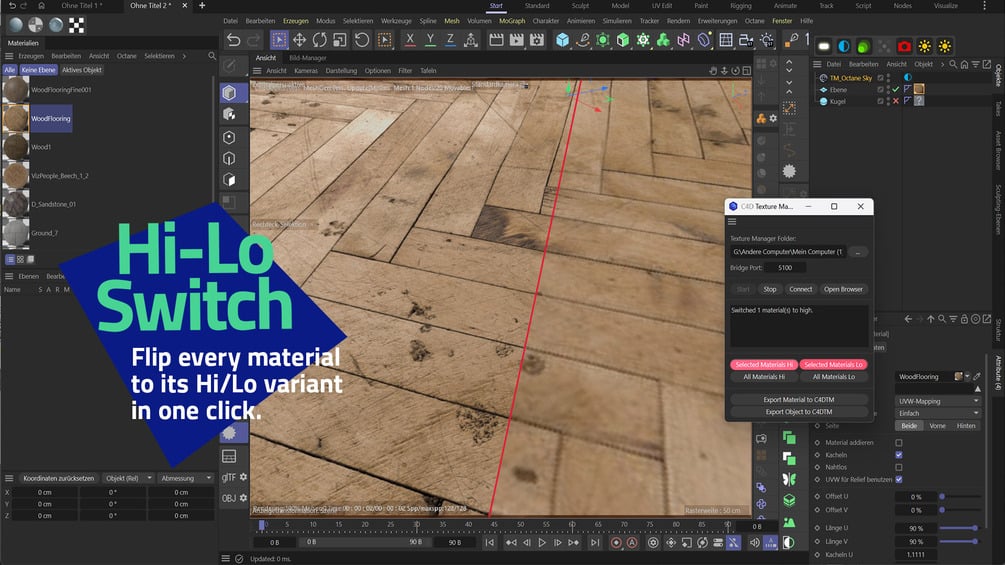The height and width of the screenshot is (565, 1005).
Task: Click the Octane sun light icon
Action: click(924, 47)
